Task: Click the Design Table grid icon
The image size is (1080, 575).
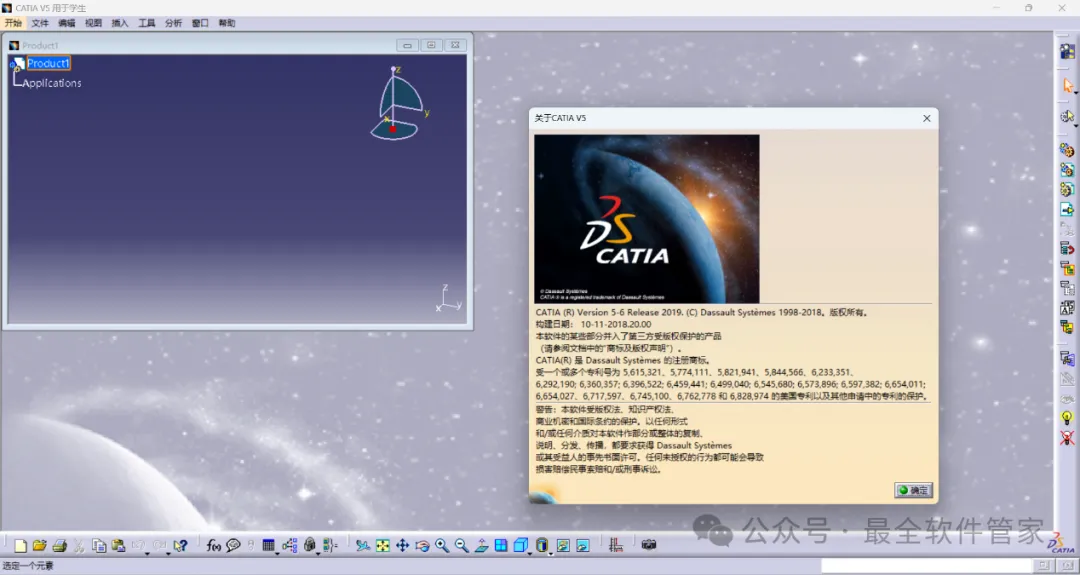Action: (268, 545)
